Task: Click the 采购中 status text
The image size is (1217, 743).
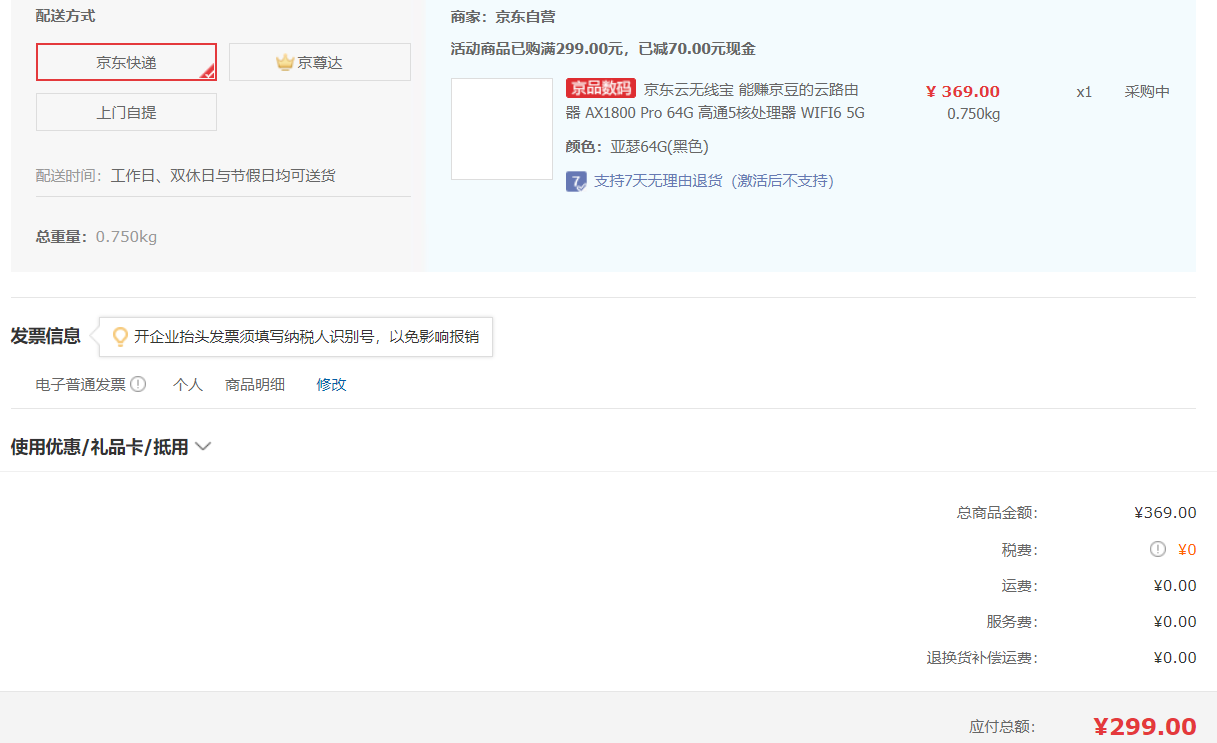Action: coord(1147,92)
